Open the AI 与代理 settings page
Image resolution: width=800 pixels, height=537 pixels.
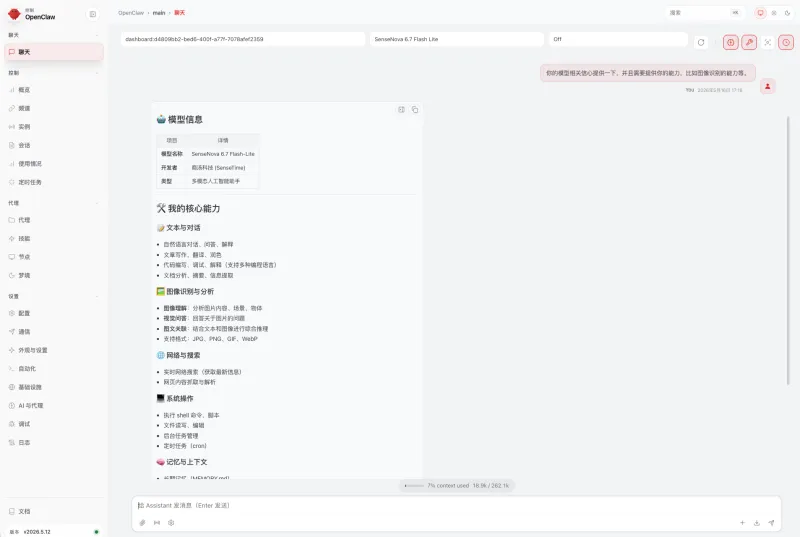tap(54, 405)
